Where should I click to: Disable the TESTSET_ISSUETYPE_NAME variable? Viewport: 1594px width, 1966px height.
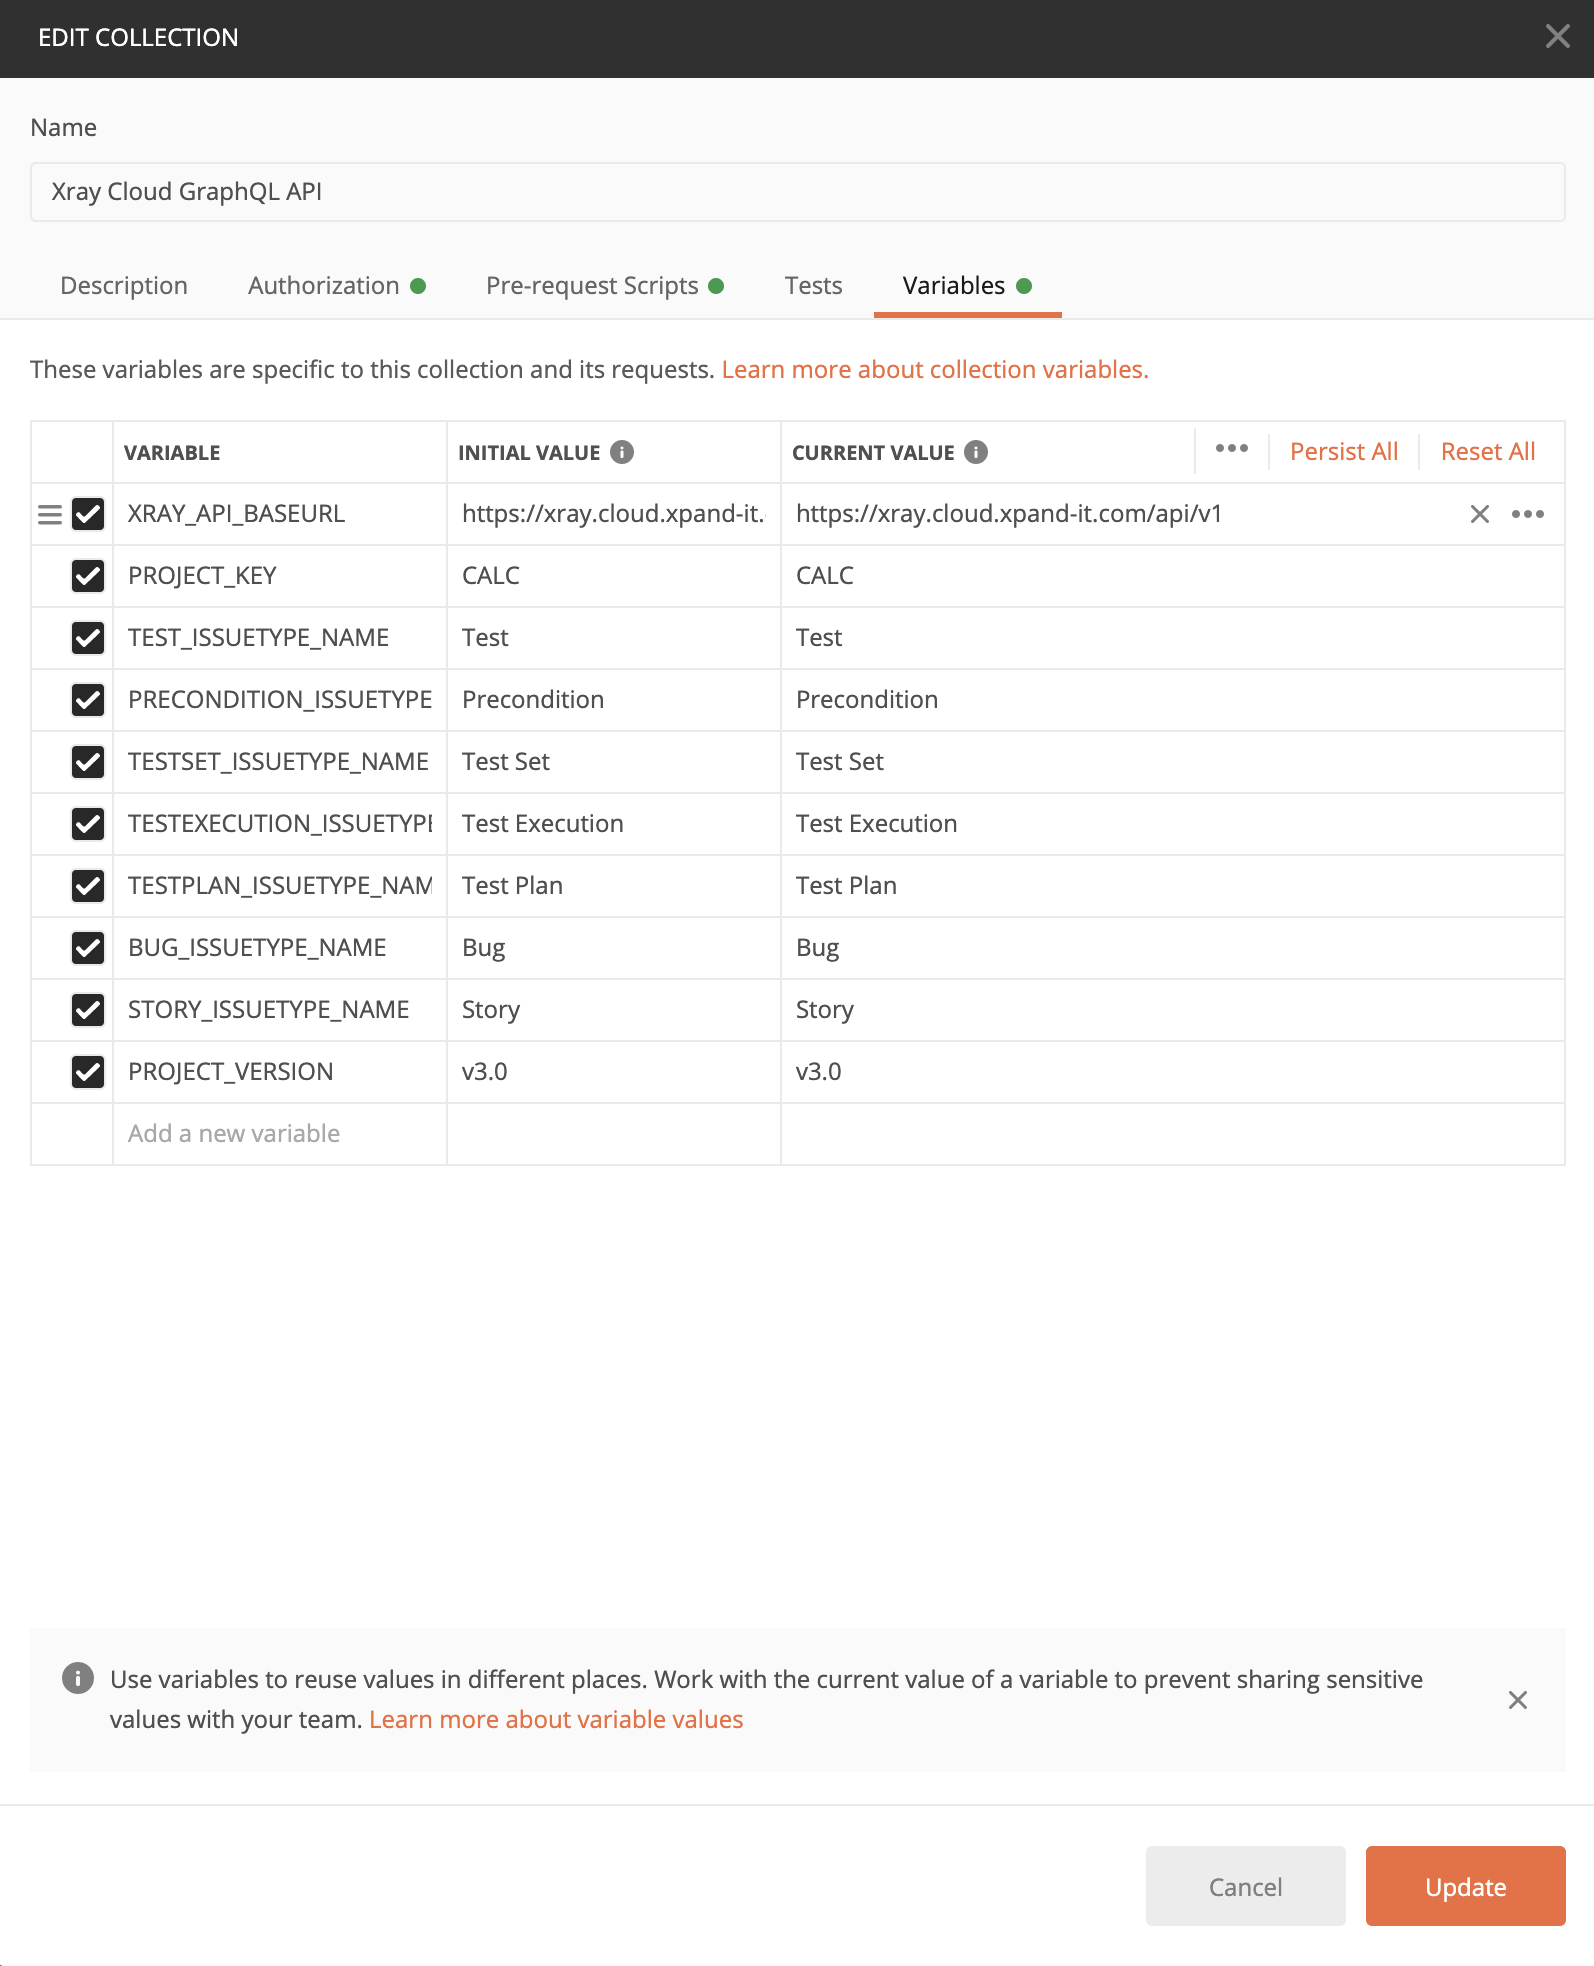point(88,762)
